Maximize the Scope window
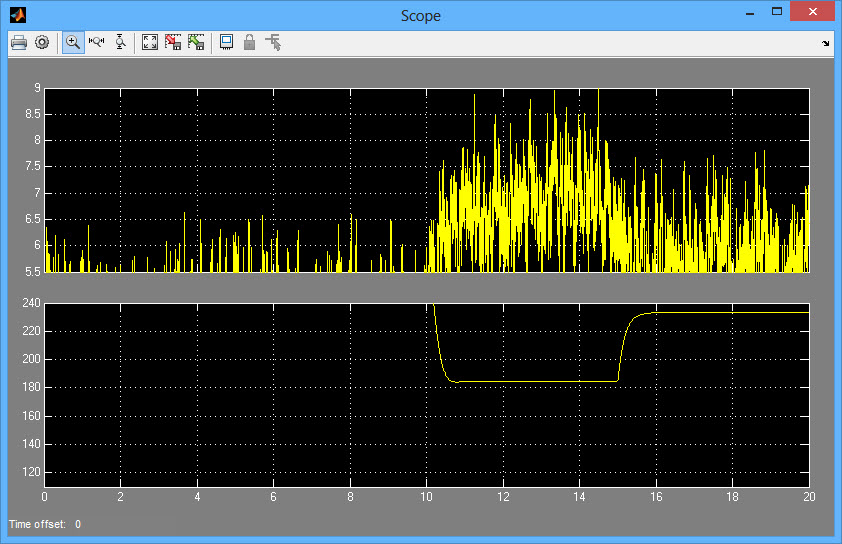842x544 pixels. coord(776,11)
